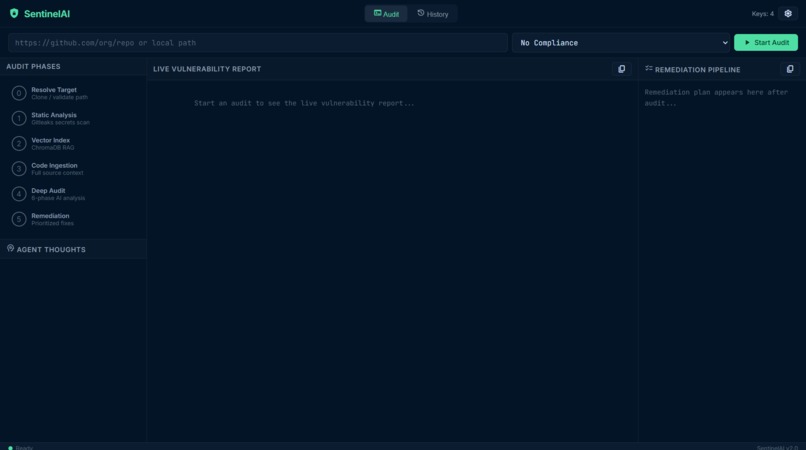
Task: Click the 'Remediation plan appears here' text
Action: [716, 98]
